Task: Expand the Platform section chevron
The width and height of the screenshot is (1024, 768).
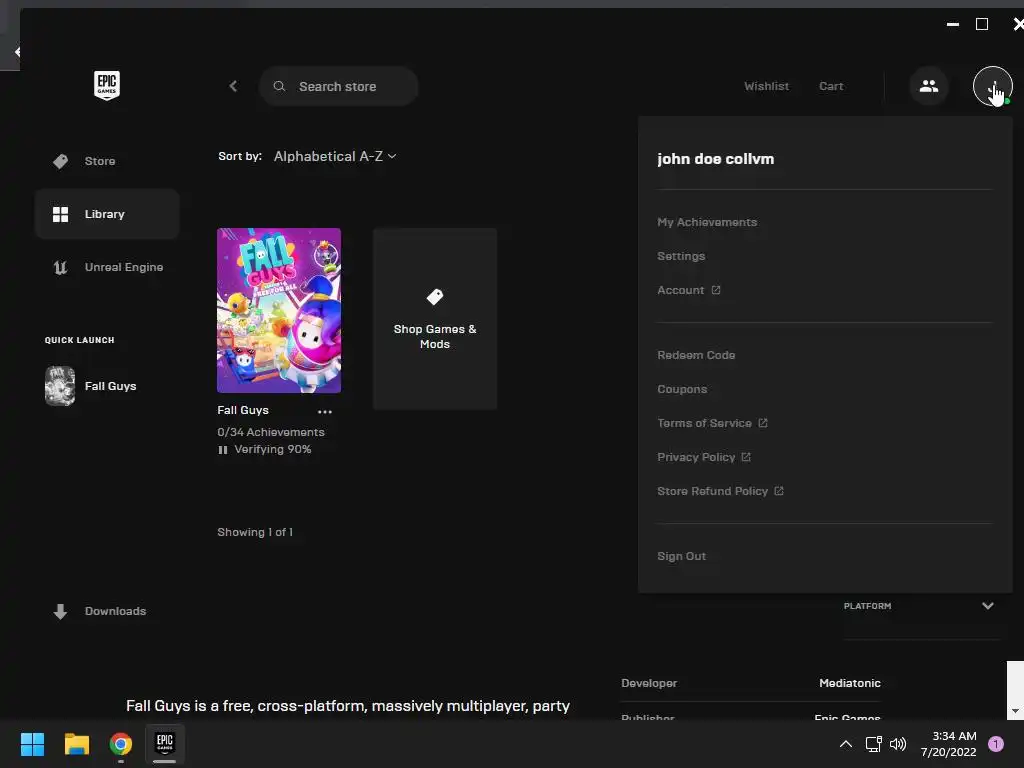Action: (987, 606)
